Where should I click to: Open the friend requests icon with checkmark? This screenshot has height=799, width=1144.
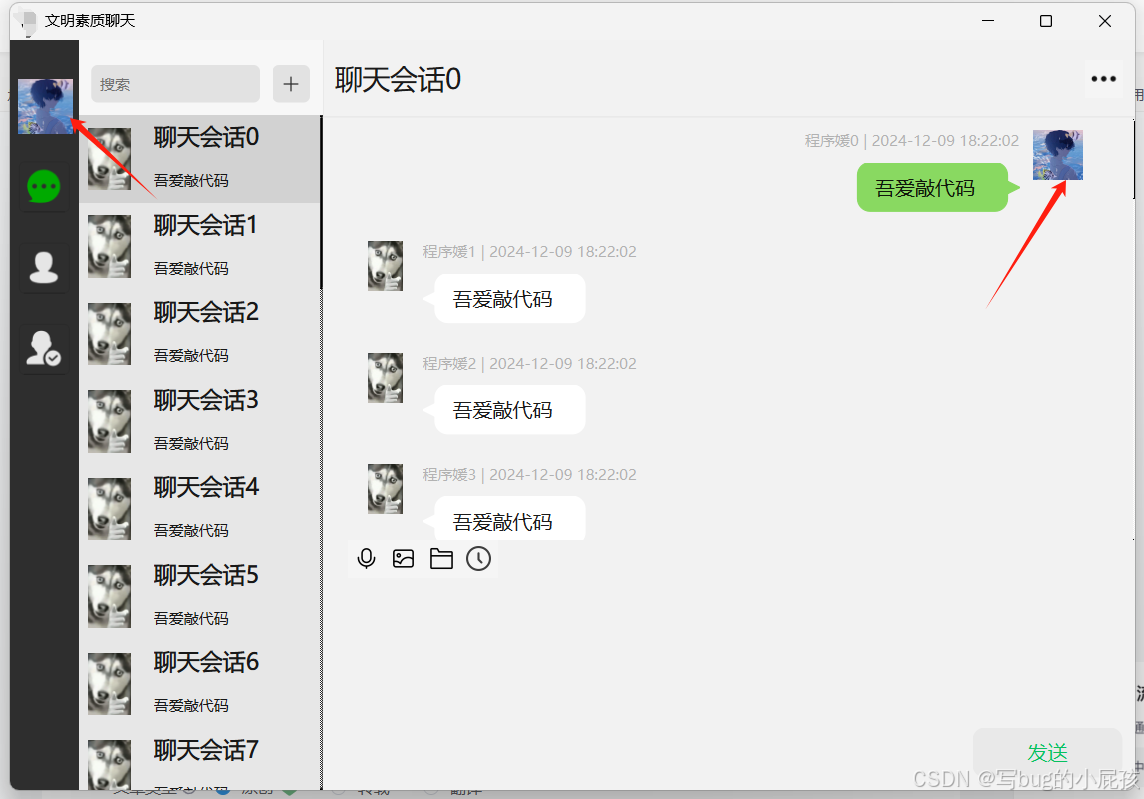pos(44,349)
